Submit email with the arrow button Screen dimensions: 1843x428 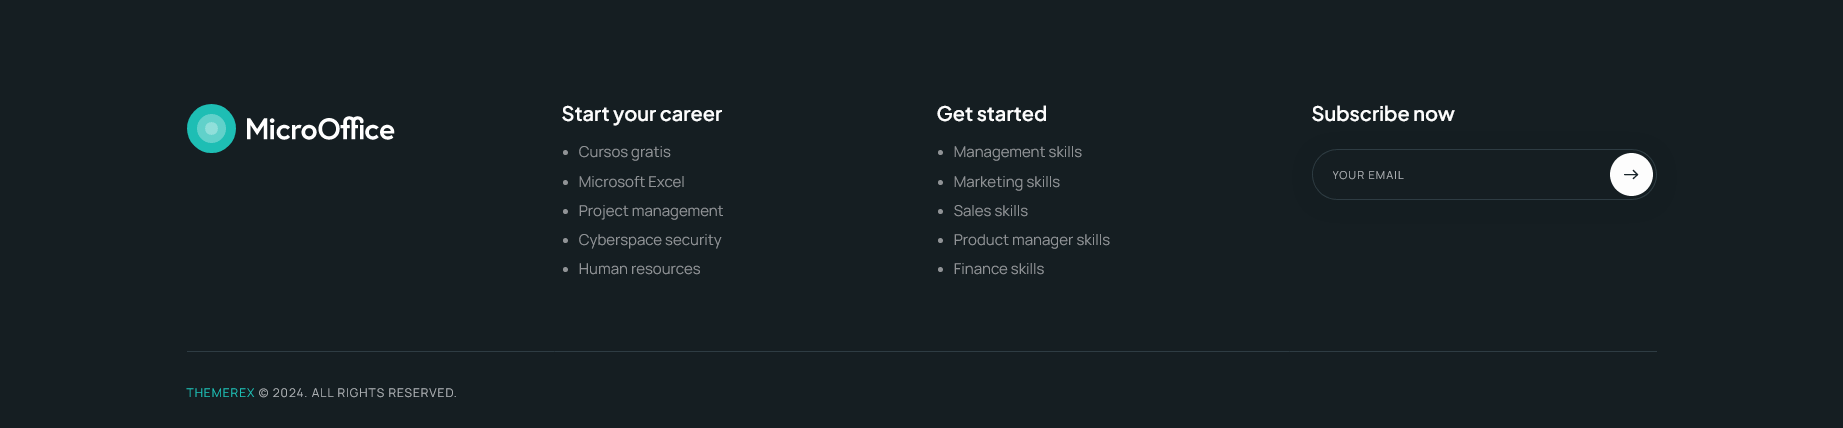click(x=1631, y=174)
